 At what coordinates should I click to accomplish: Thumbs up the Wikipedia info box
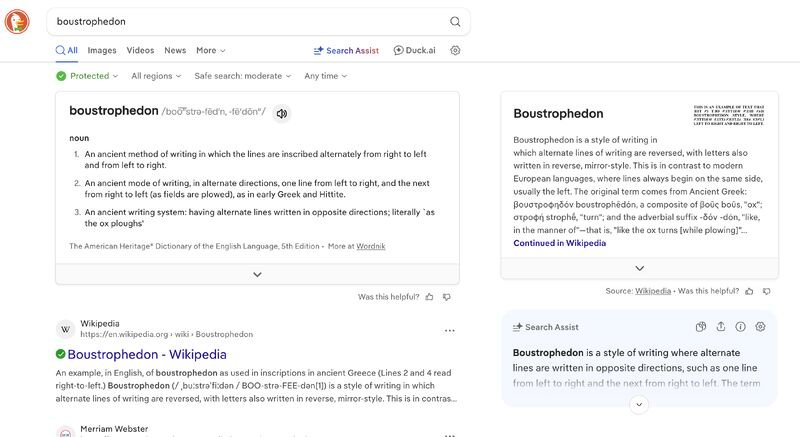coord(749,291)
